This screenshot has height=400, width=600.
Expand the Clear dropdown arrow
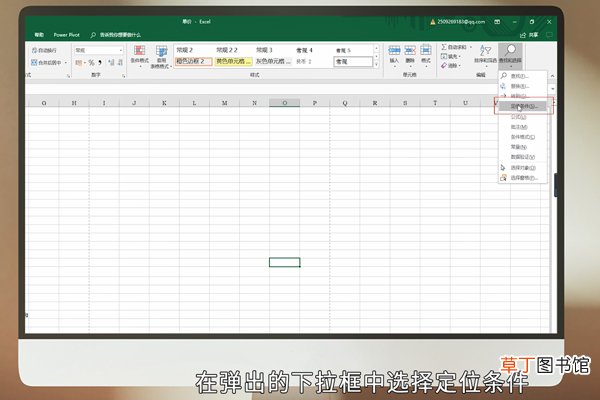point(460,65)
